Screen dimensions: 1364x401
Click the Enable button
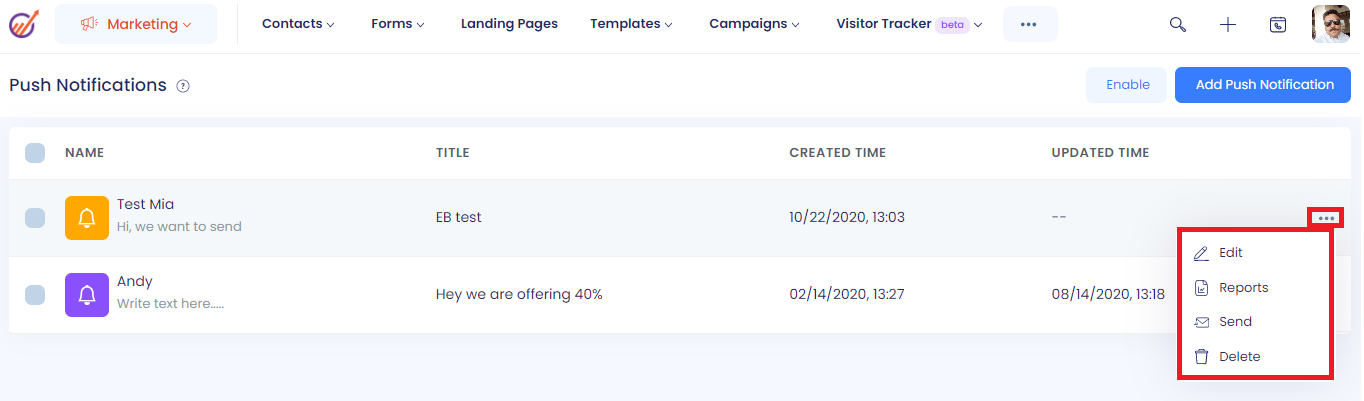tap(1127, 85)
